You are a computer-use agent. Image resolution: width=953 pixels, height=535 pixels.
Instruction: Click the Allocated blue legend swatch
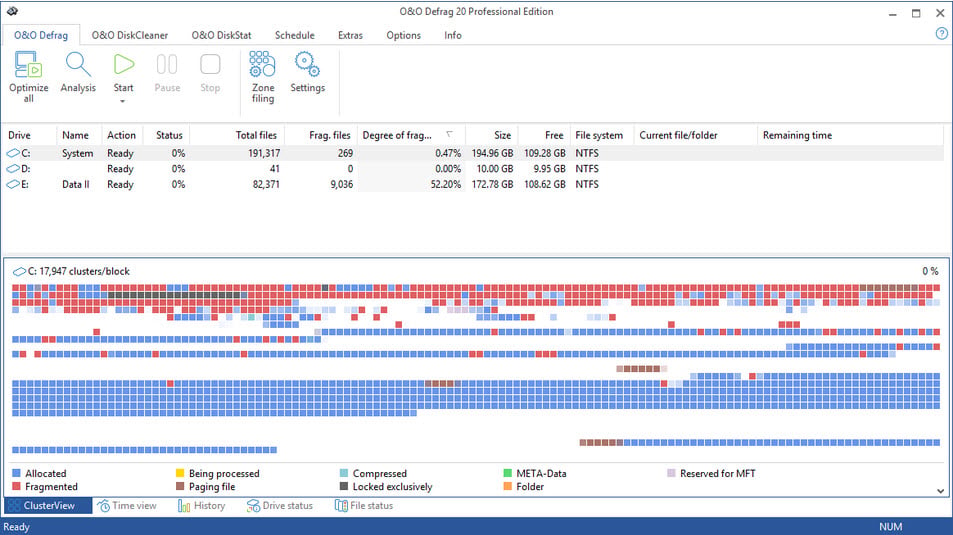click(16, 473)
